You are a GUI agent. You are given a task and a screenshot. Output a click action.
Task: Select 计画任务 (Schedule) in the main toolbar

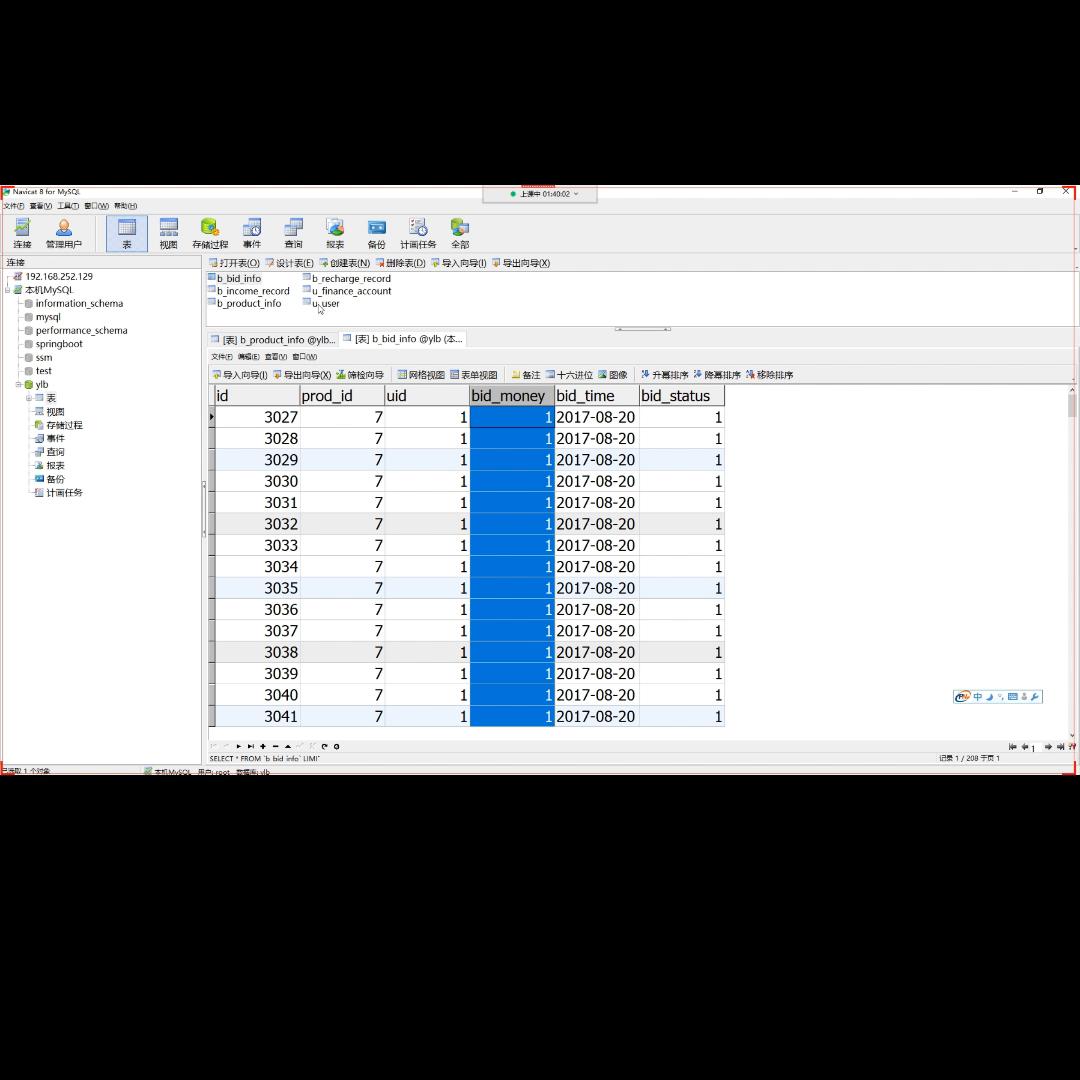point(418,234)
